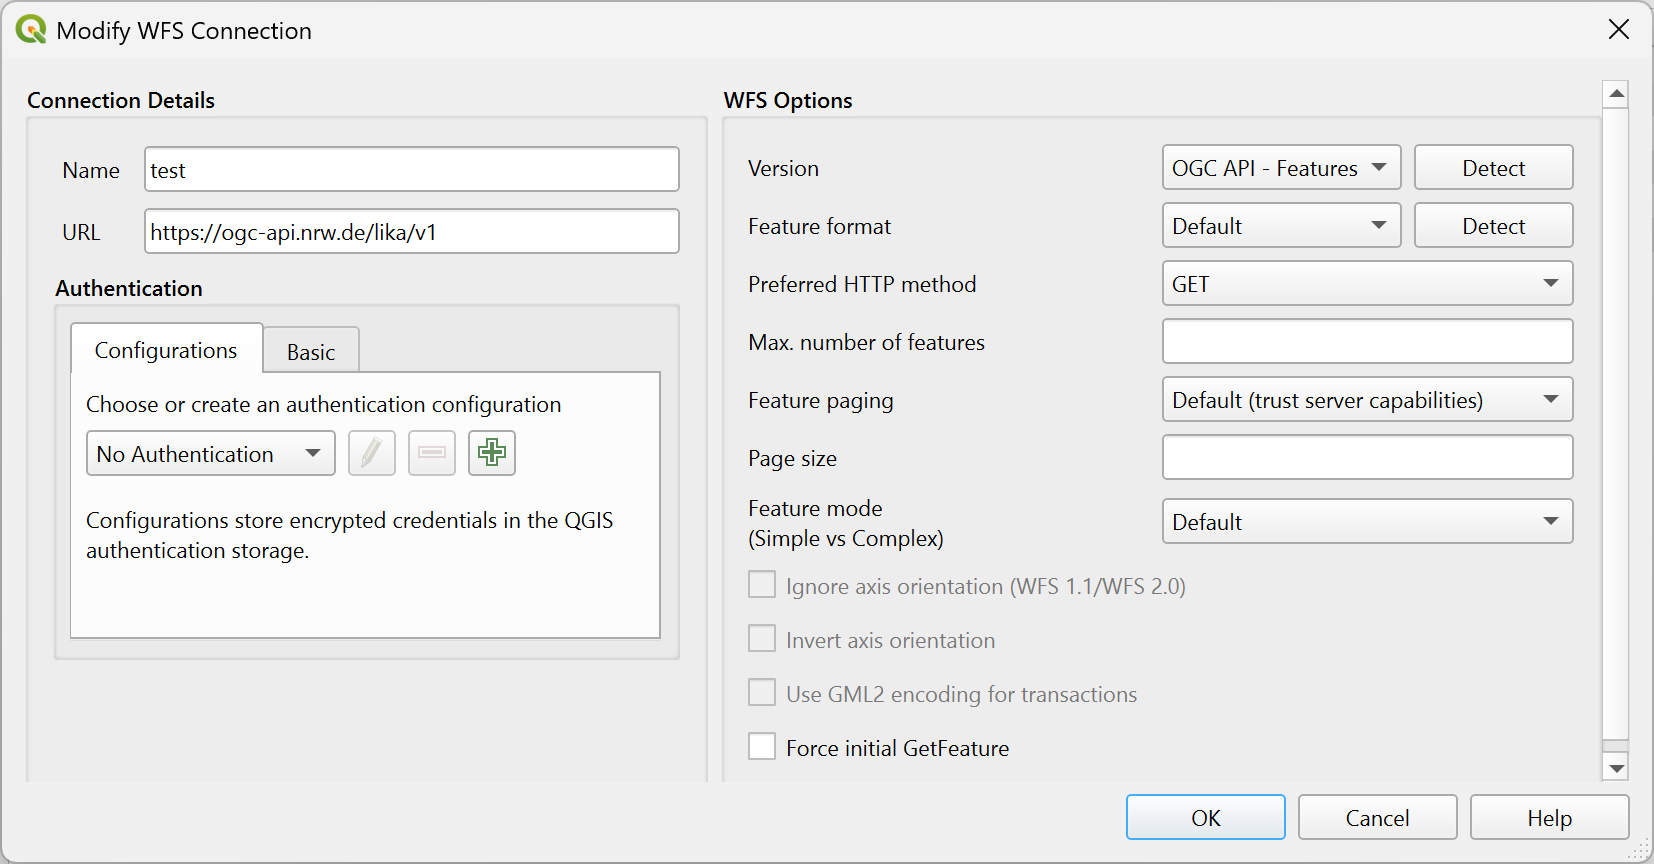Open the No Authentication configuration dropdown
1654x864 pixels.
click(x=211, y=454)
